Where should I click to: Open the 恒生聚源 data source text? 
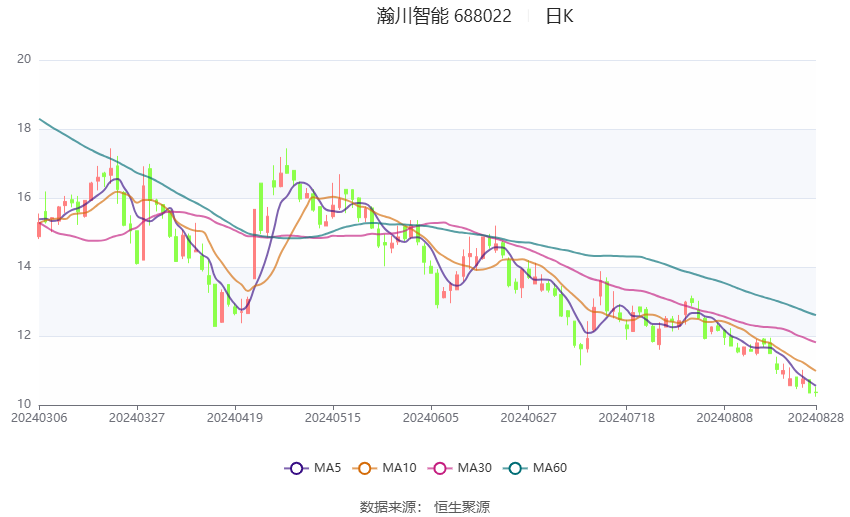[x=462, y=507]
